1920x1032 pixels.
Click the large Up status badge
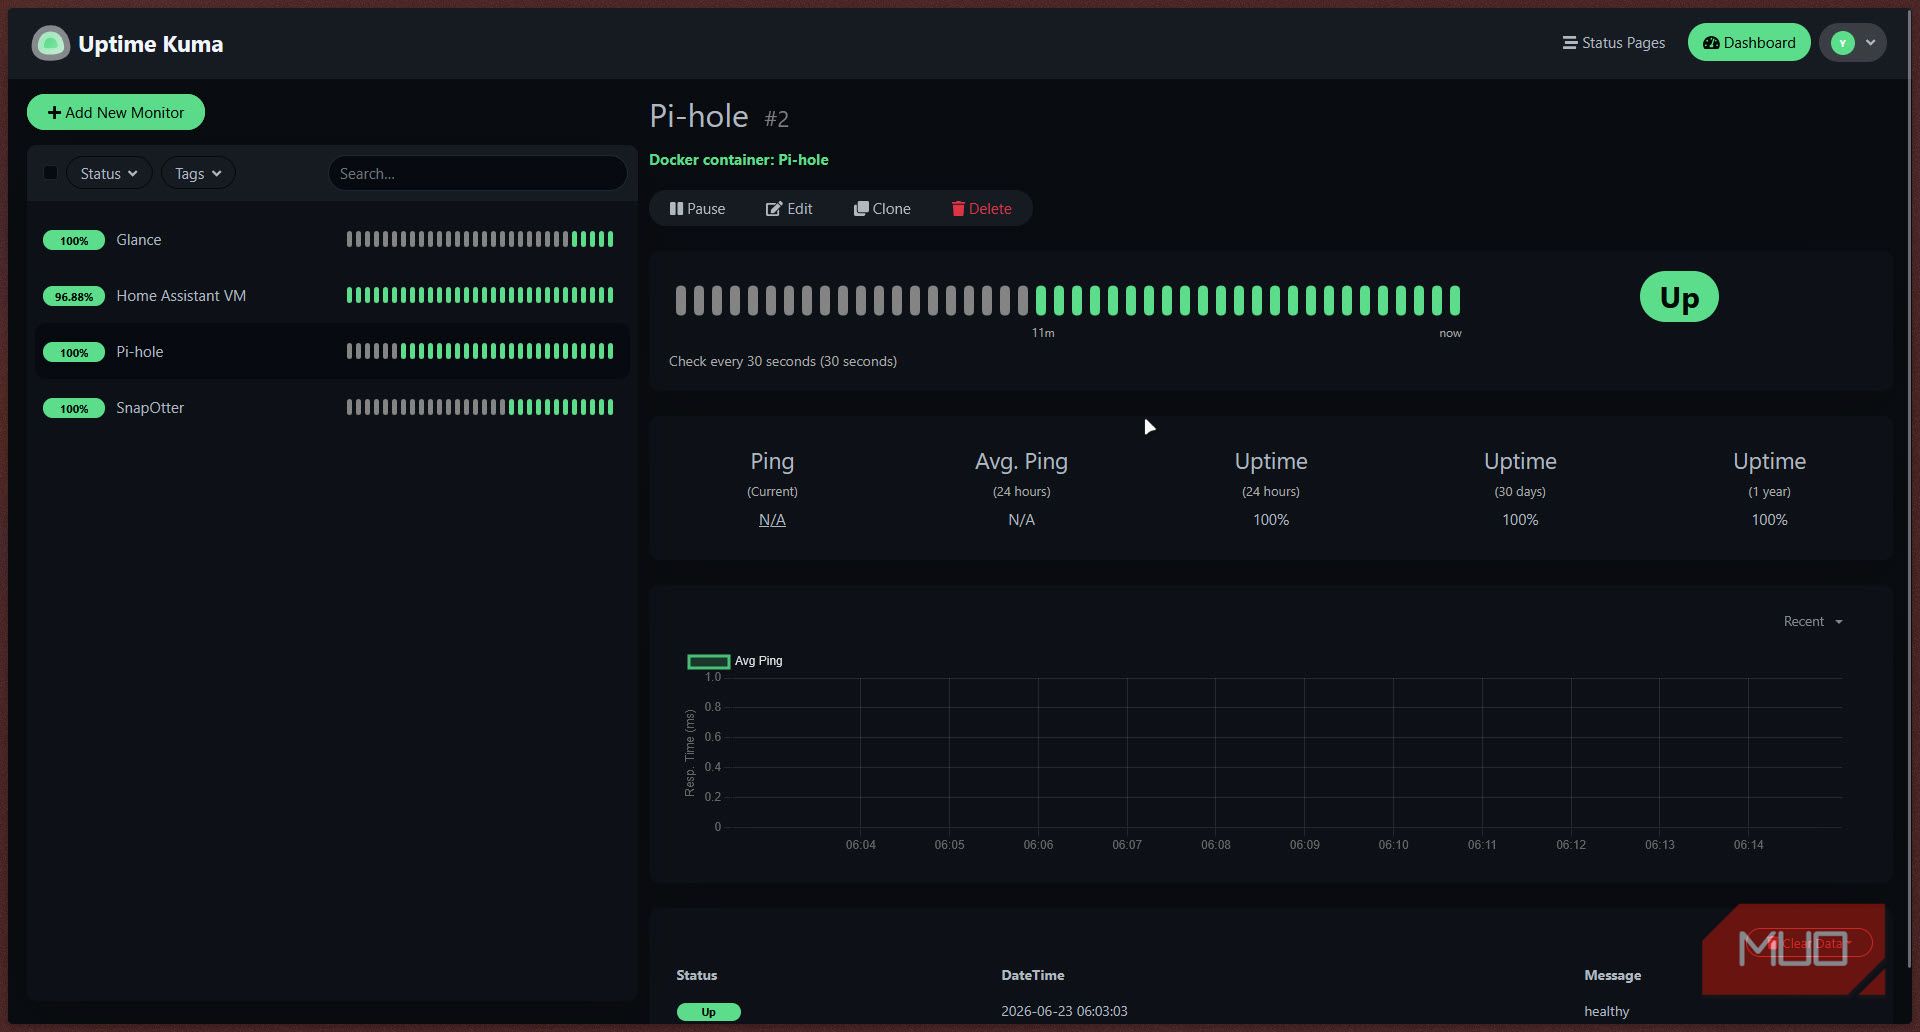pyautogui.click(x=1679, y=297)
